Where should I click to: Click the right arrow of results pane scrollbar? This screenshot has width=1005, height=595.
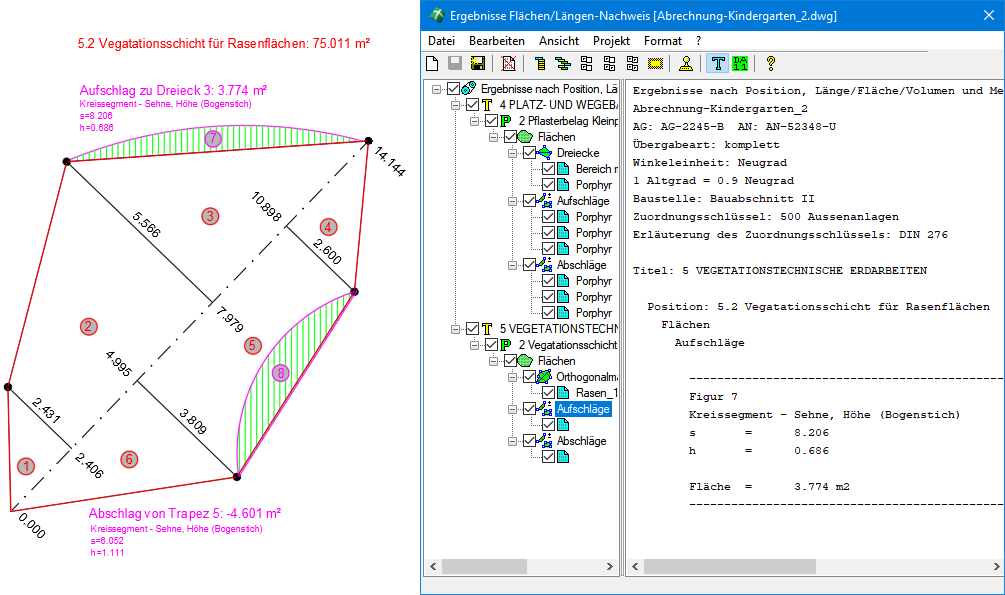995,567
